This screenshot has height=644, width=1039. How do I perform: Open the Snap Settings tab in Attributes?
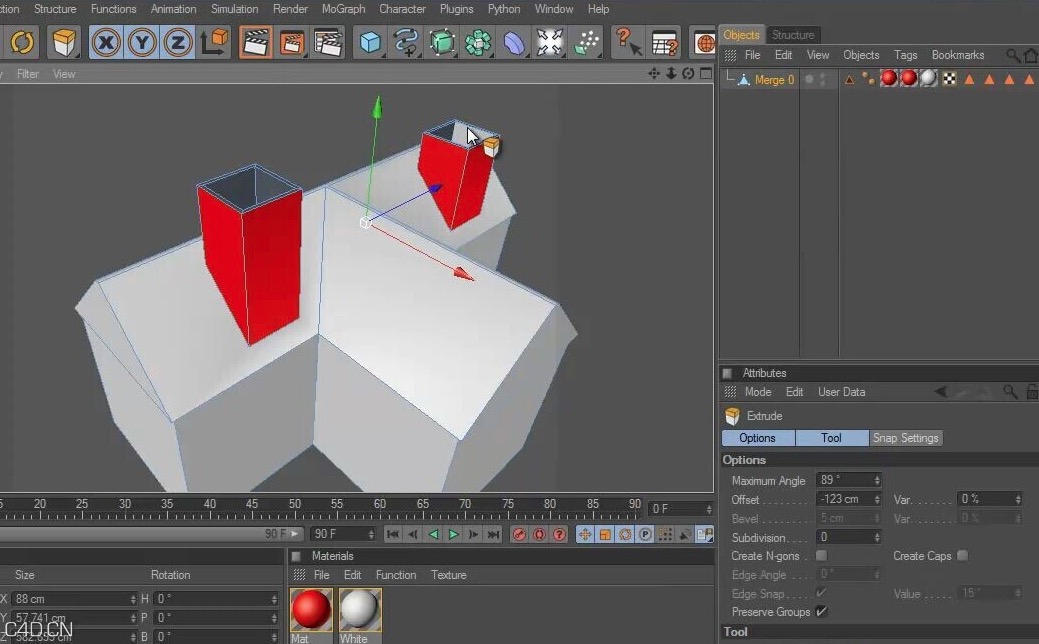pos(905,438)
